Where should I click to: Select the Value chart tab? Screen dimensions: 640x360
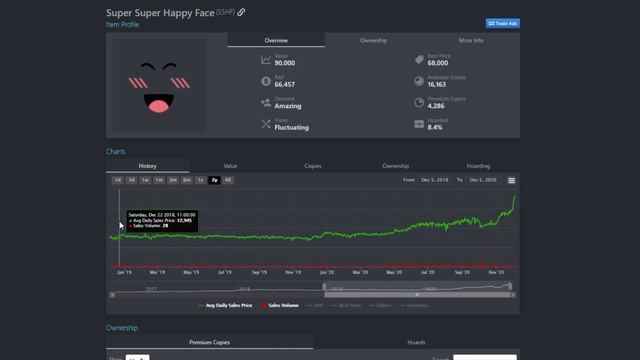[x=230, y=166]
